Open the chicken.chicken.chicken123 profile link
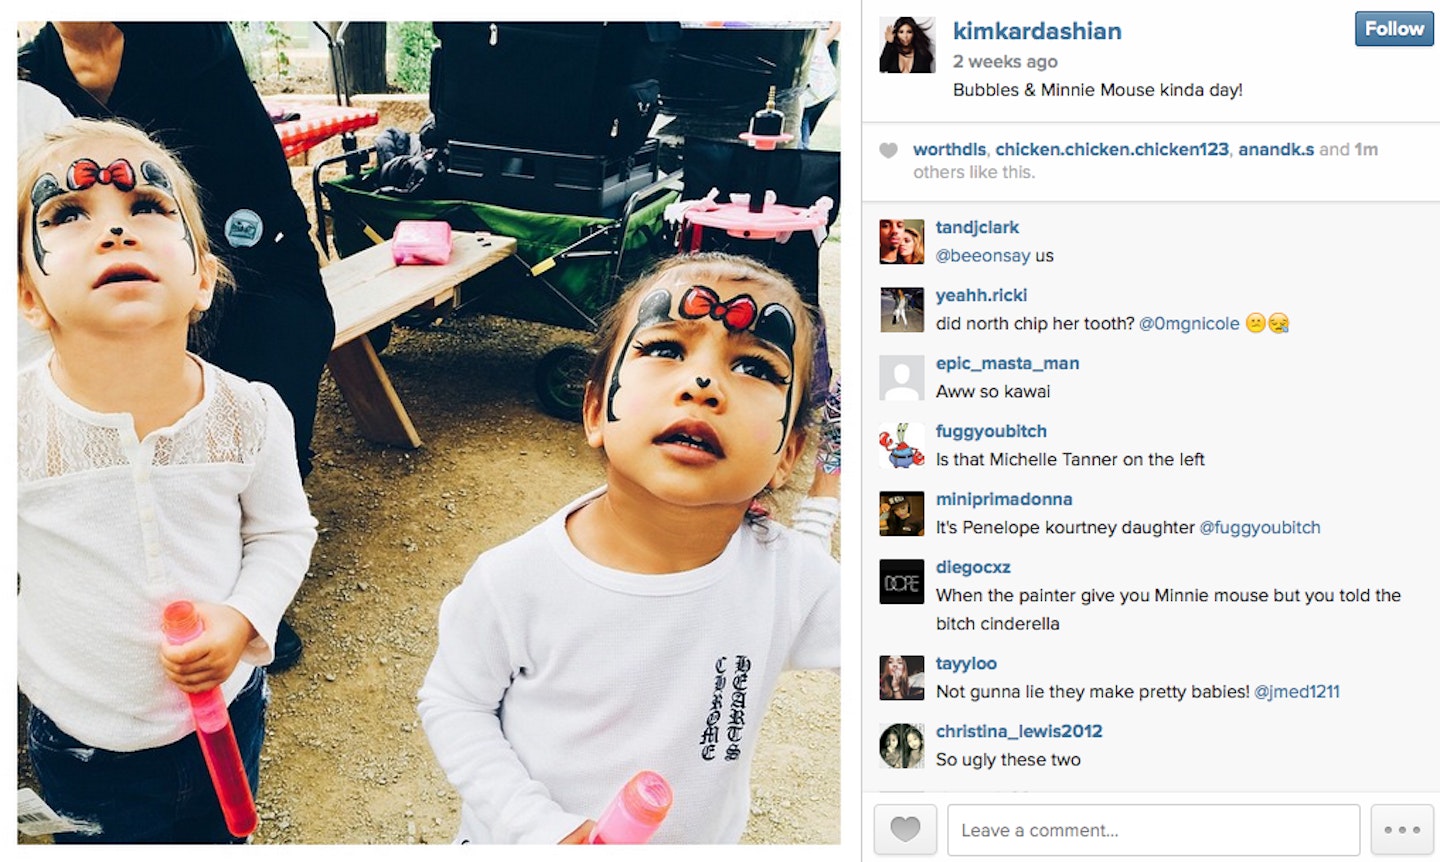1440x862 pixels. pos(1112,149)
